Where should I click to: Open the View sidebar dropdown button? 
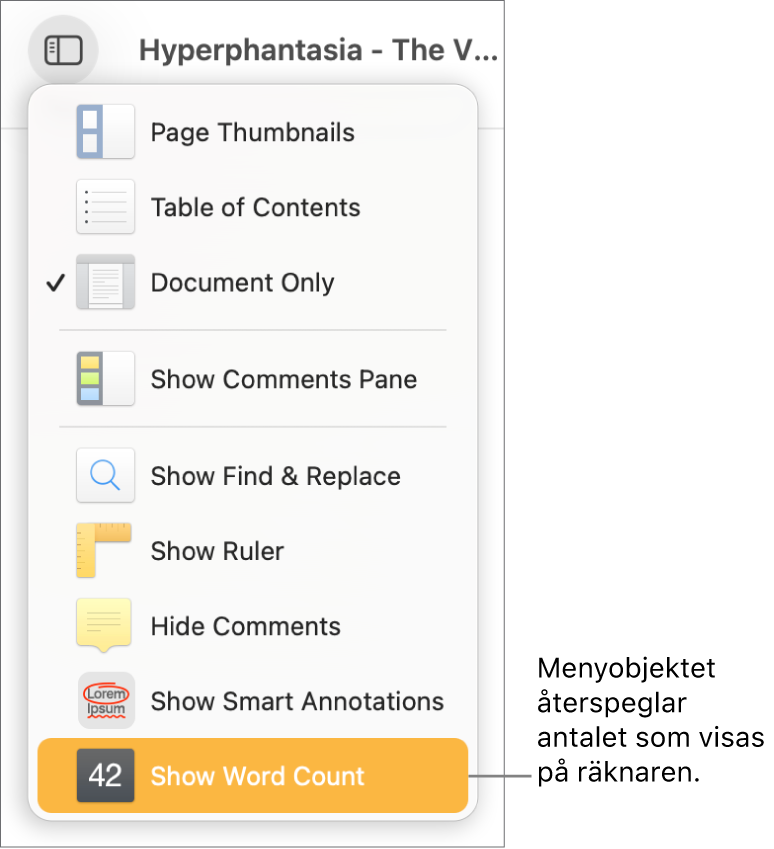(64, 50)
